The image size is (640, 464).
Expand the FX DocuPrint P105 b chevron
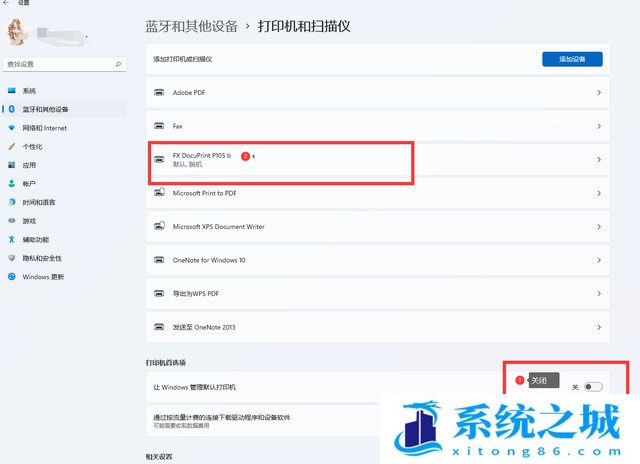pyautogui.click(x=599, y=160)
